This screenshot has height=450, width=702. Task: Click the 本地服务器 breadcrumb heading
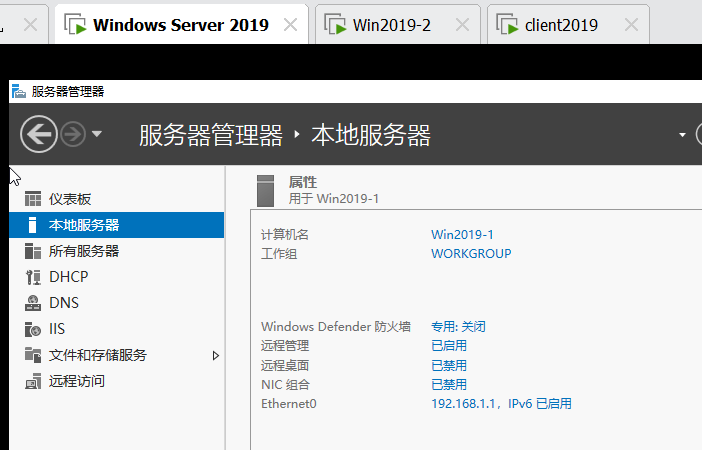371,135
